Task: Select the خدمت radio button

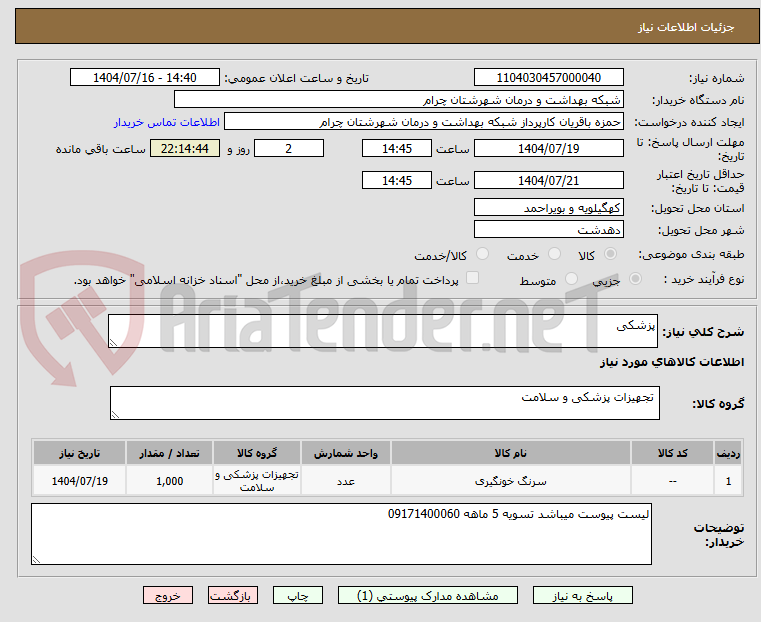Action: pos(554,254)
